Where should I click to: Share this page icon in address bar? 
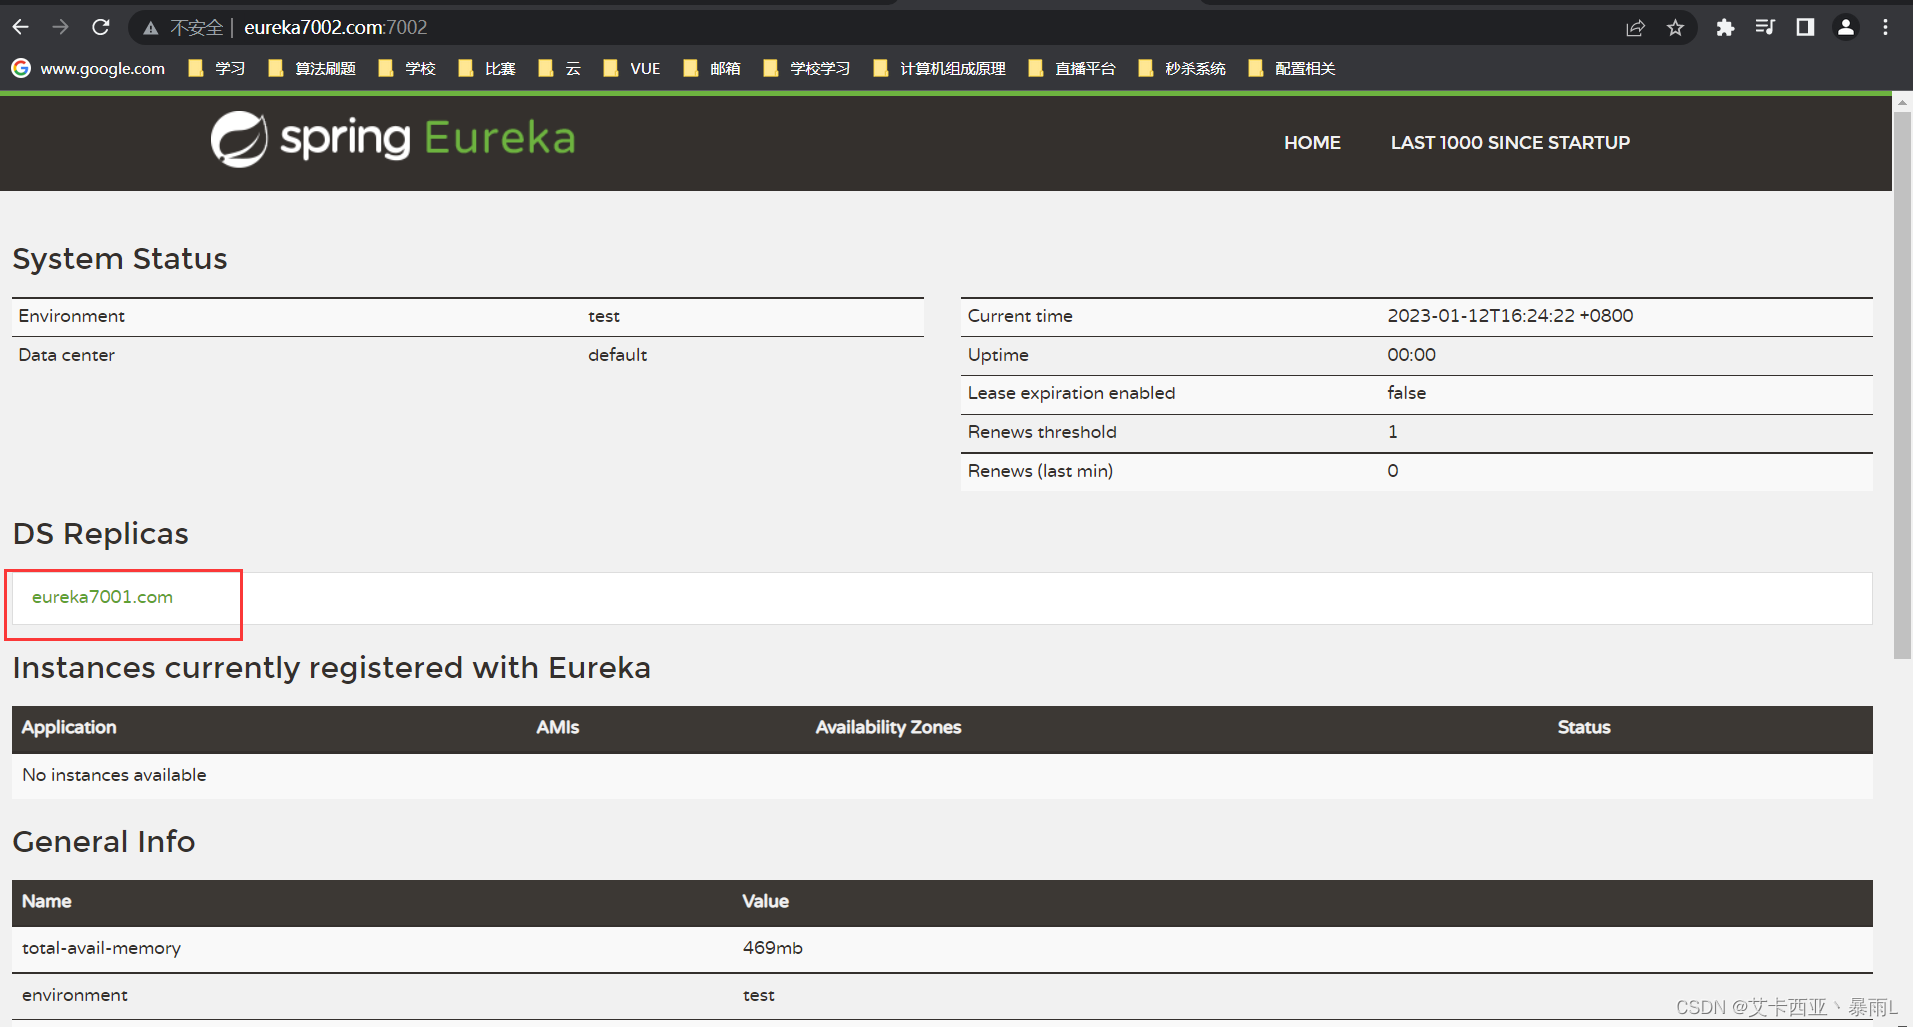click(x=1635, y=28)
